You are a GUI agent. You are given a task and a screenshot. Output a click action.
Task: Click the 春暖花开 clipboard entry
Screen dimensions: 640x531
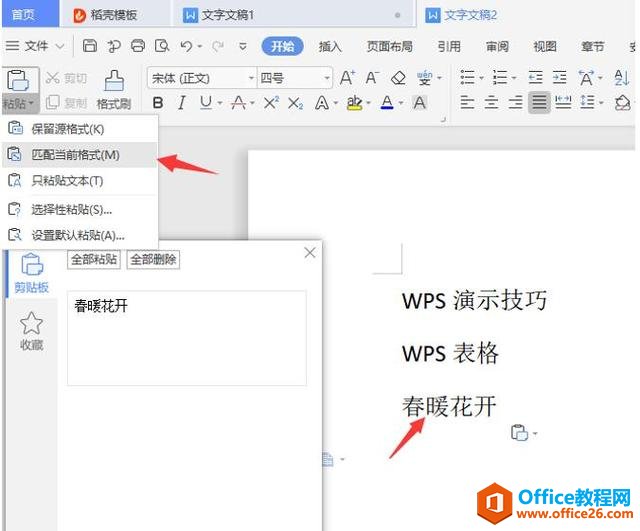tap(187, 338)
